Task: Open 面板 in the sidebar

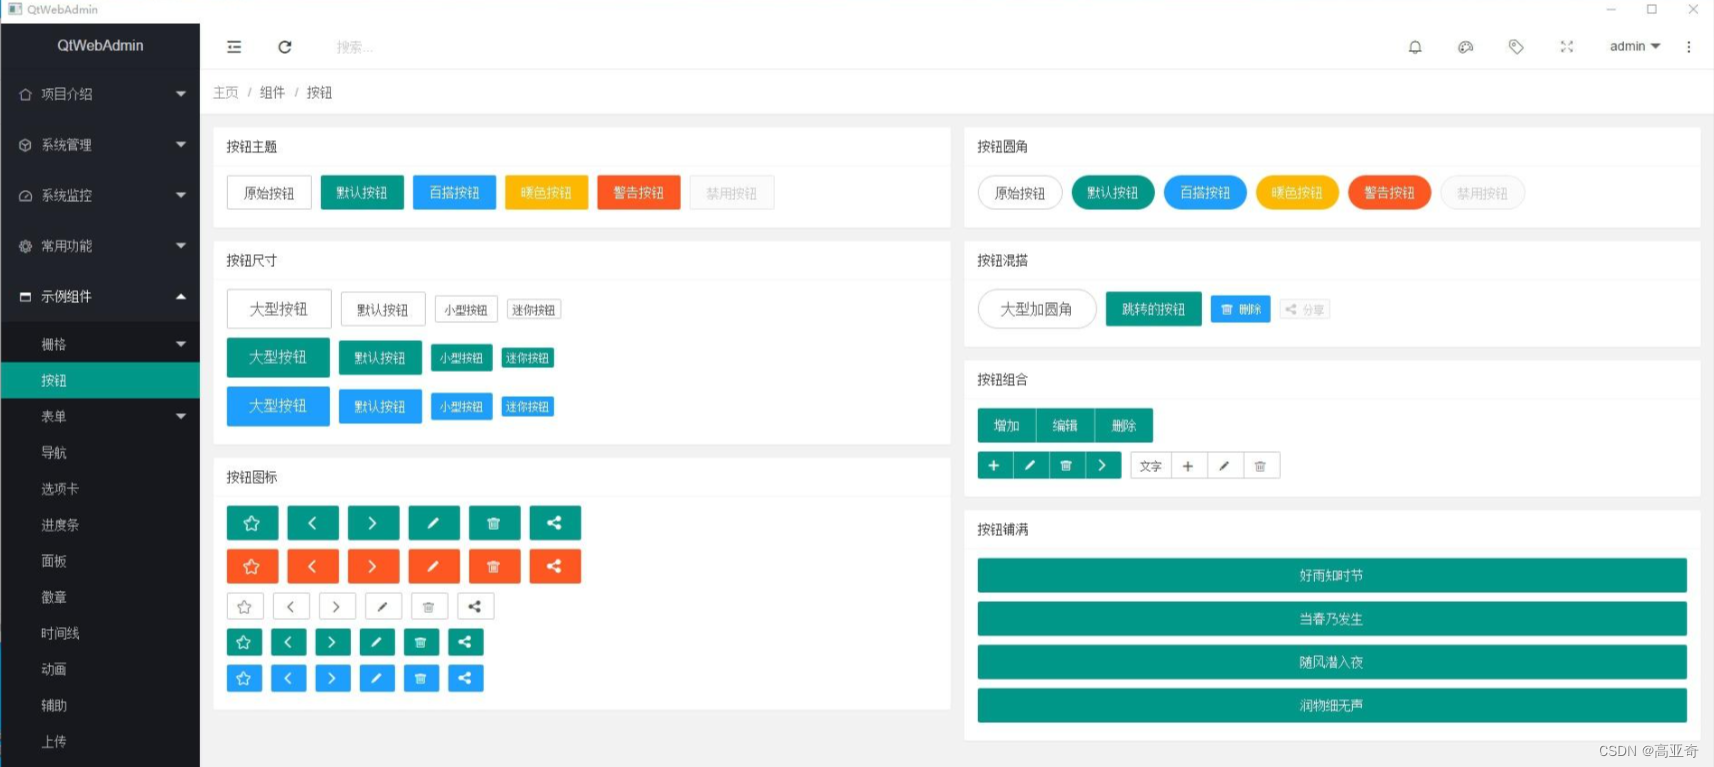Action: (100, 561)
